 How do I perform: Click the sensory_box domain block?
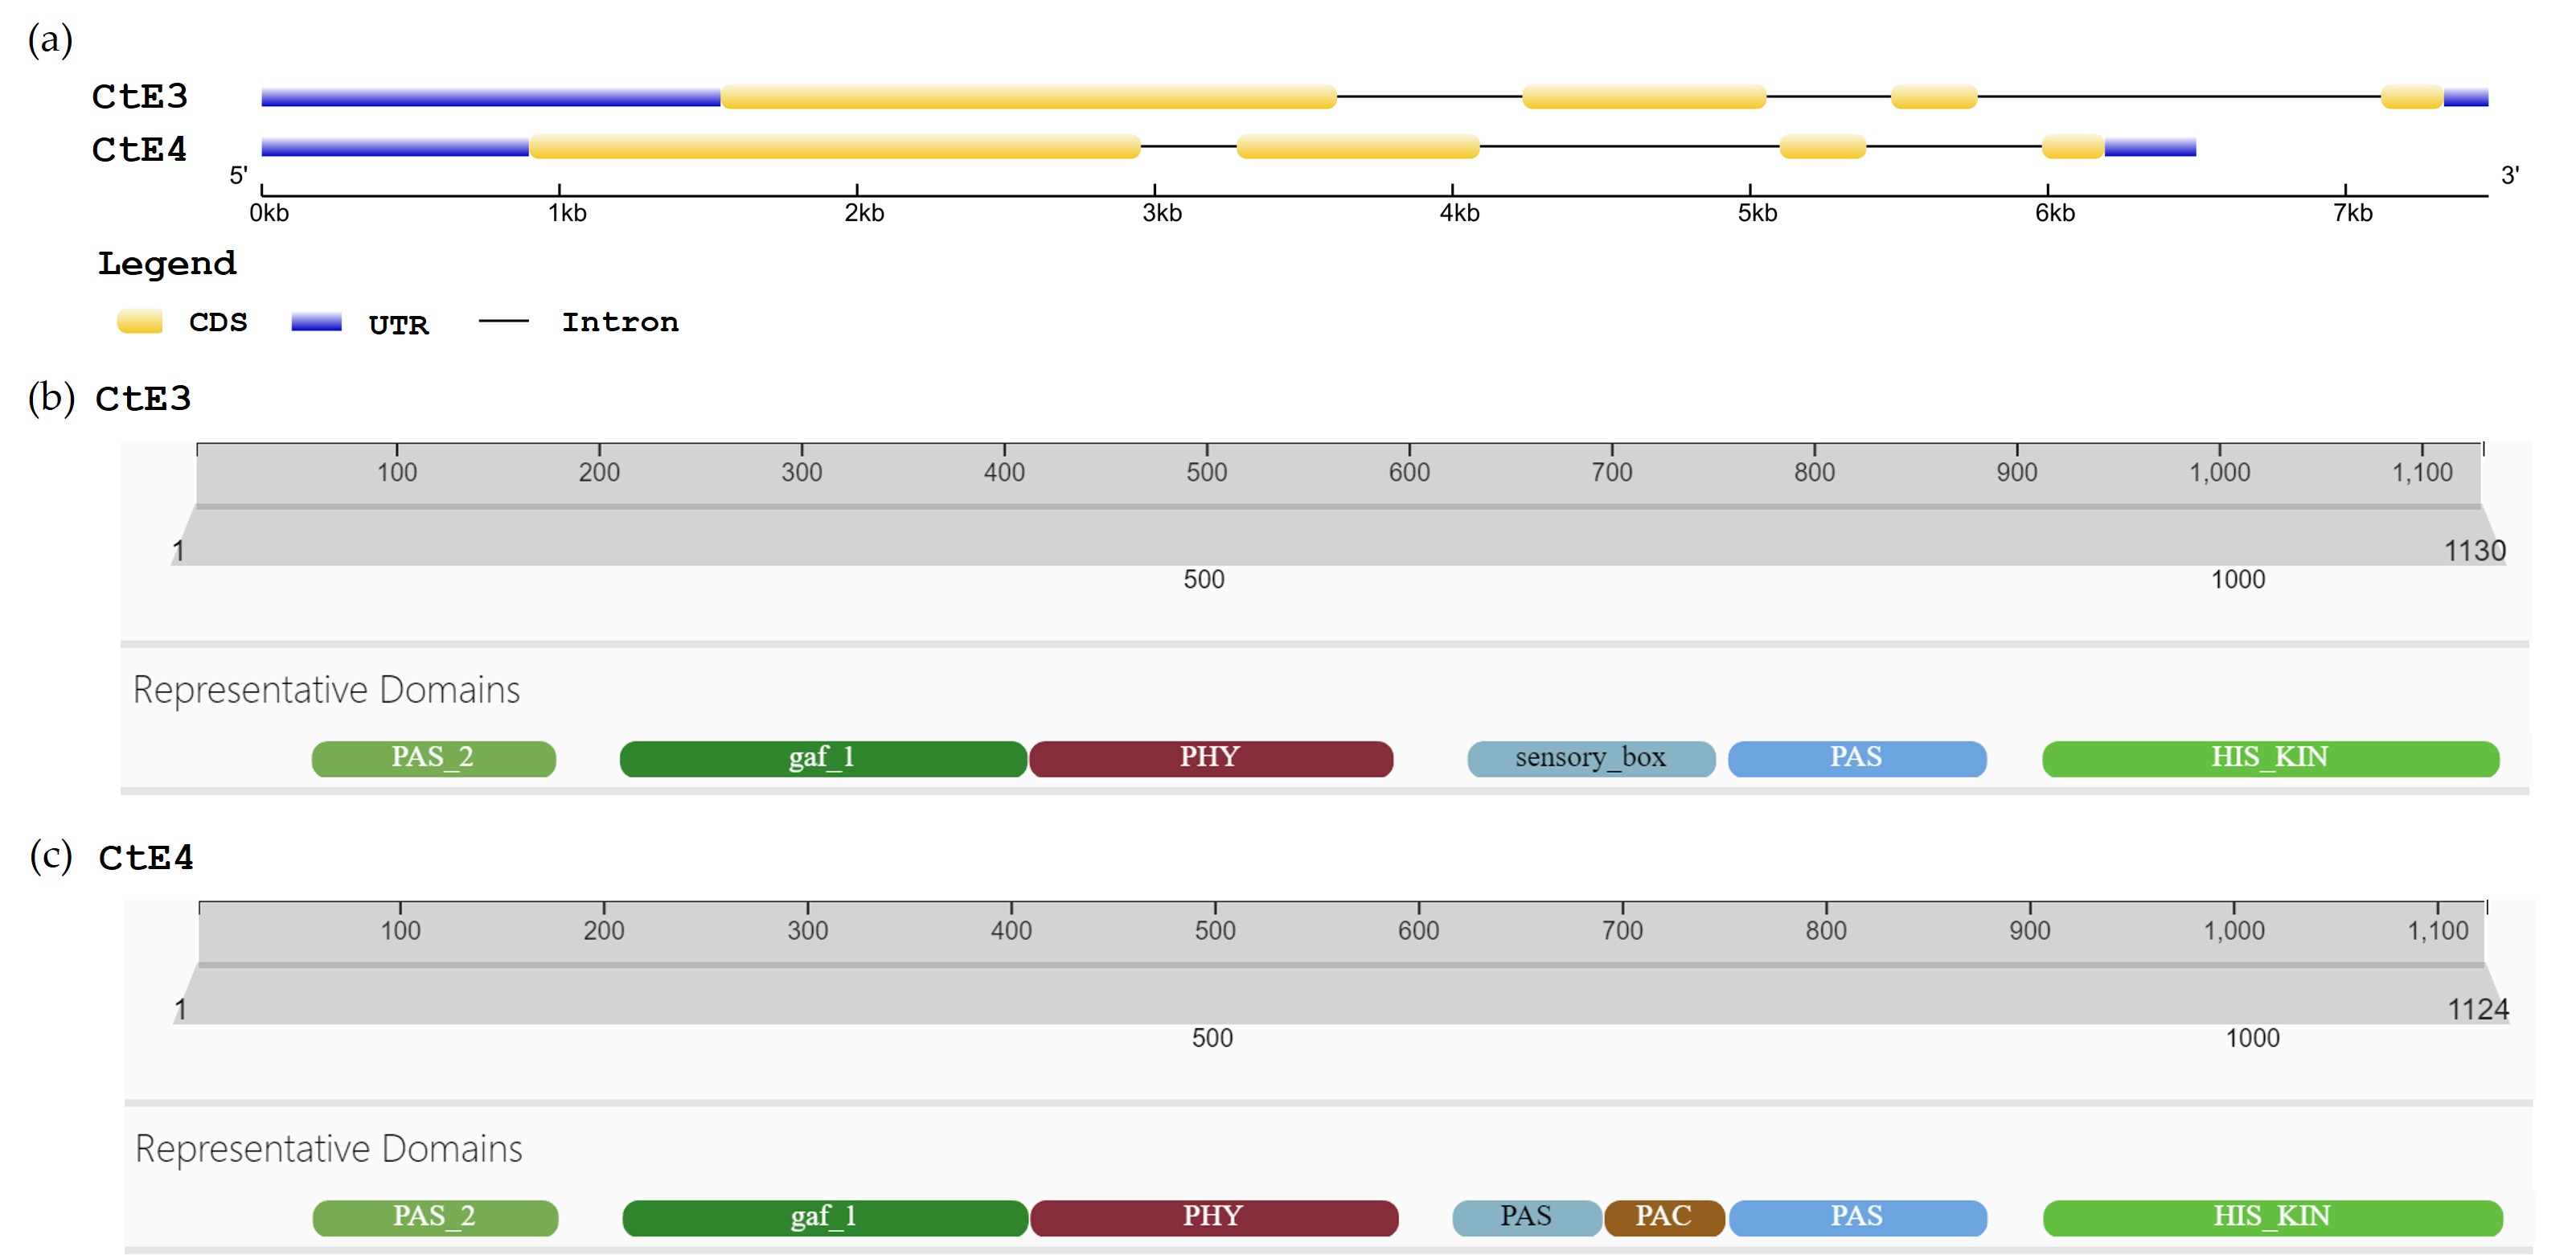(1590, 758)
